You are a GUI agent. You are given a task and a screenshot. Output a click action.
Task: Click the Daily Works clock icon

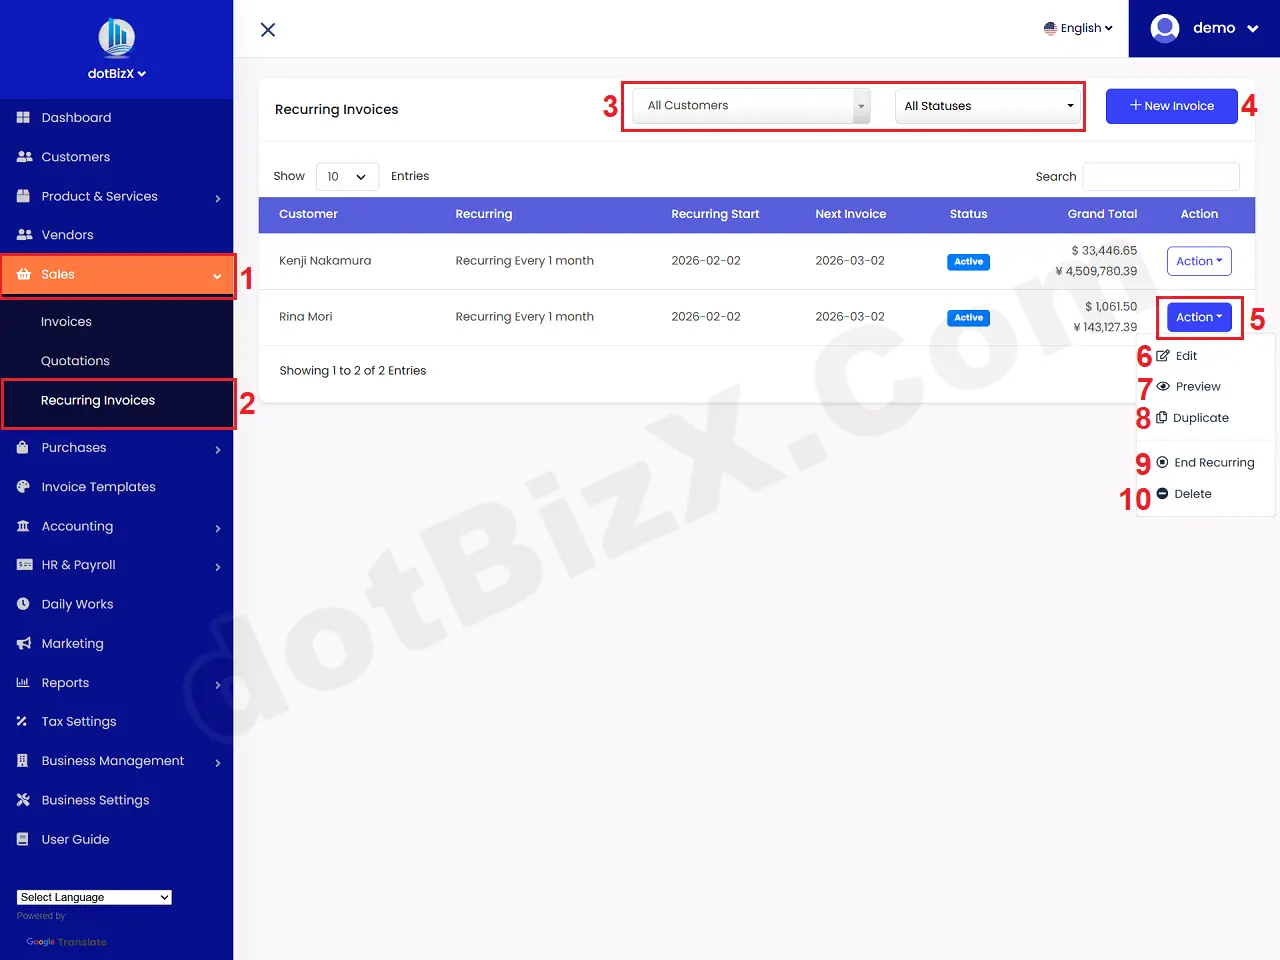[x=23, y=604]
